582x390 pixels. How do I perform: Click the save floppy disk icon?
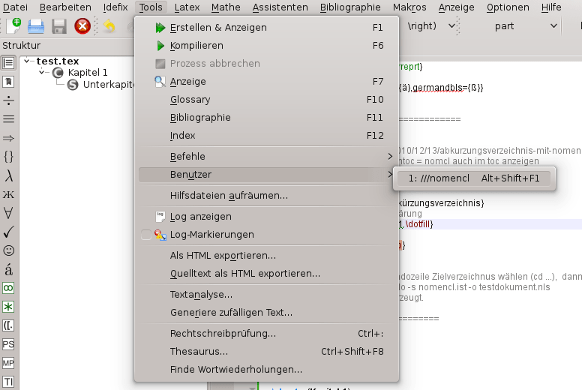click(59, 27)
